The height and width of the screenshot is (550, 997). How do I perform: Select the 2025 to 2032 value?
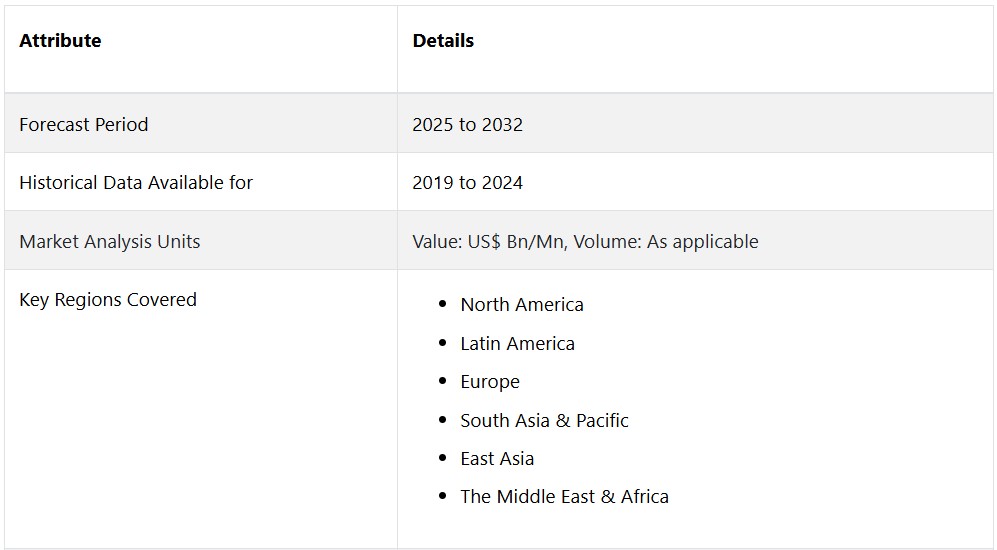(x=467, y=125)
